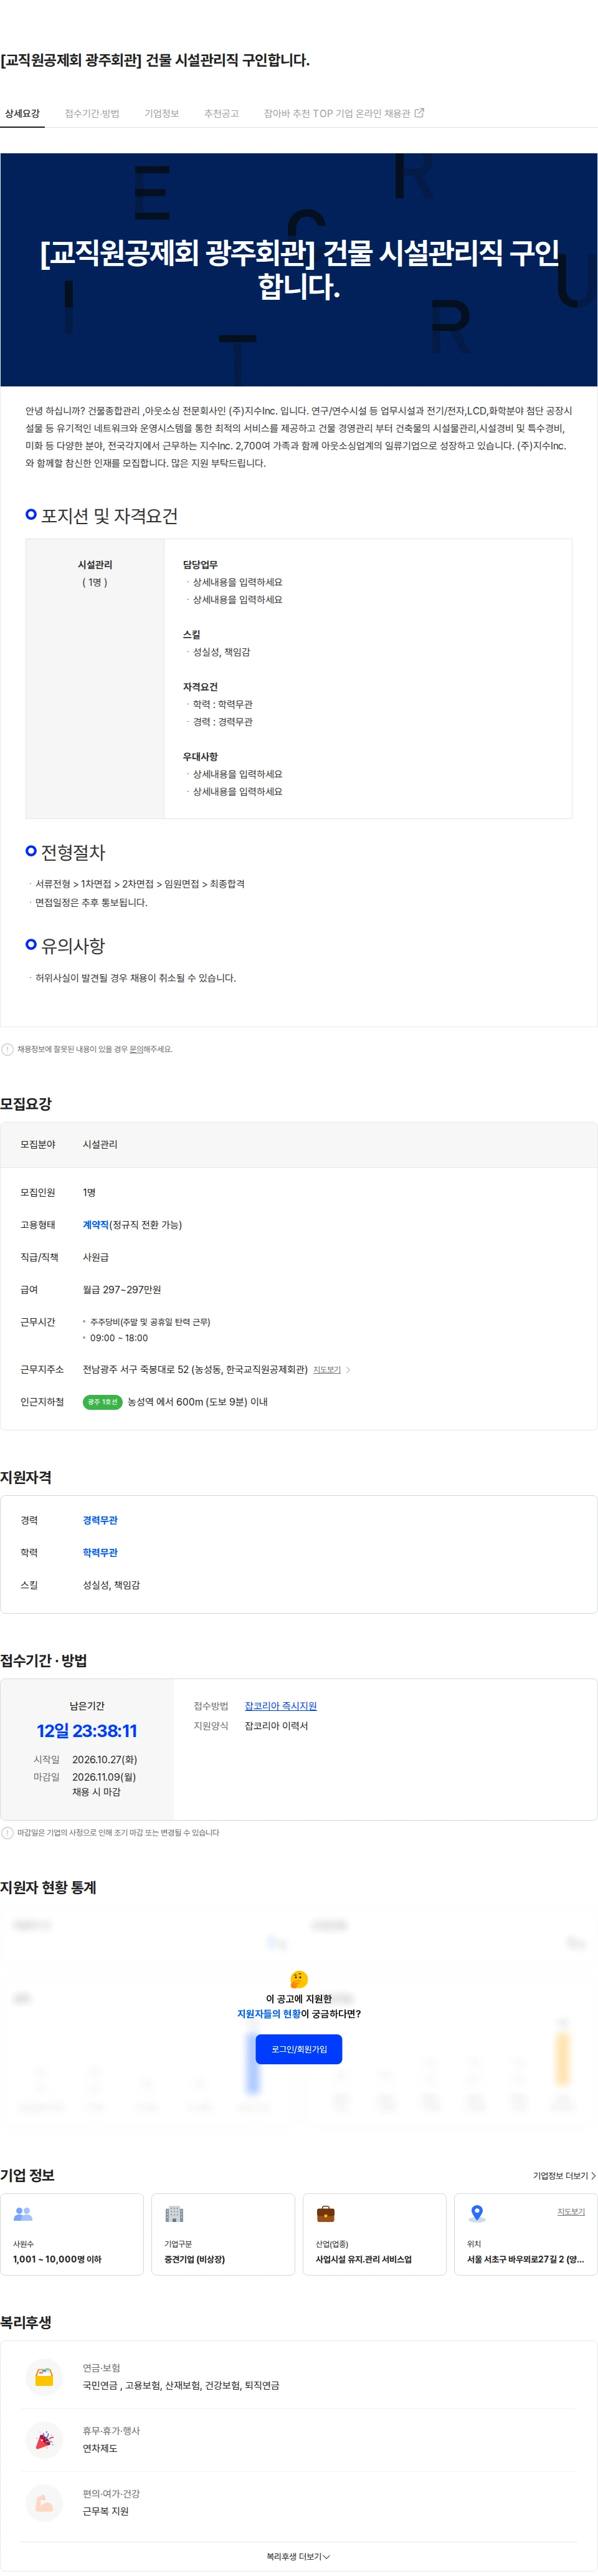The width and height of the screenshot is (598, 2576).
Task: Click the external link icon beside 채용관
Action: pos(419,113)
